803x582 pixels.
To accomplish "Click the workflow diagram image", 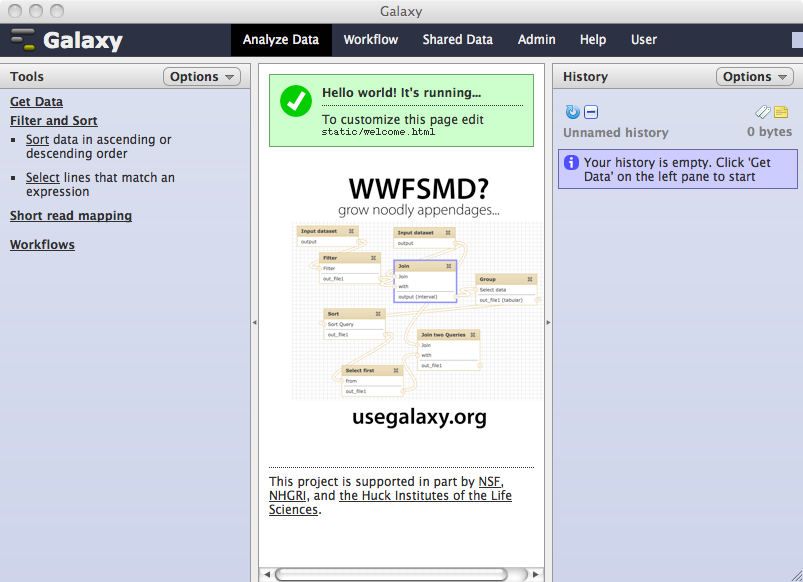I will tap(417, 311).
